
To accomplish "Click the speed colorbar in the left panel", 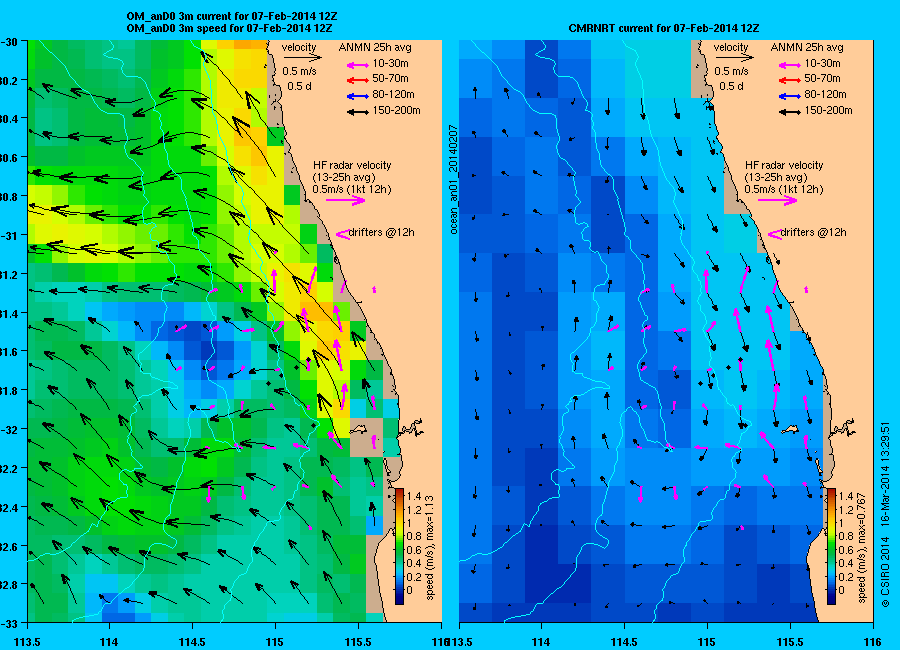I will pos(399,546).
